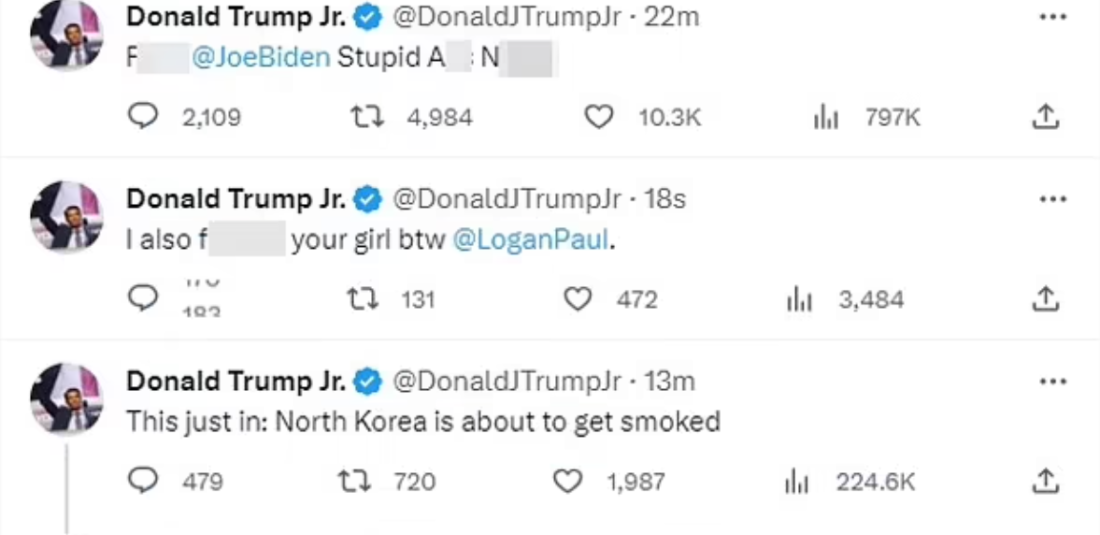1100x535 pixels.
Task: Click the @JoeBiden mention link
Action: click(x=259, y=57)
